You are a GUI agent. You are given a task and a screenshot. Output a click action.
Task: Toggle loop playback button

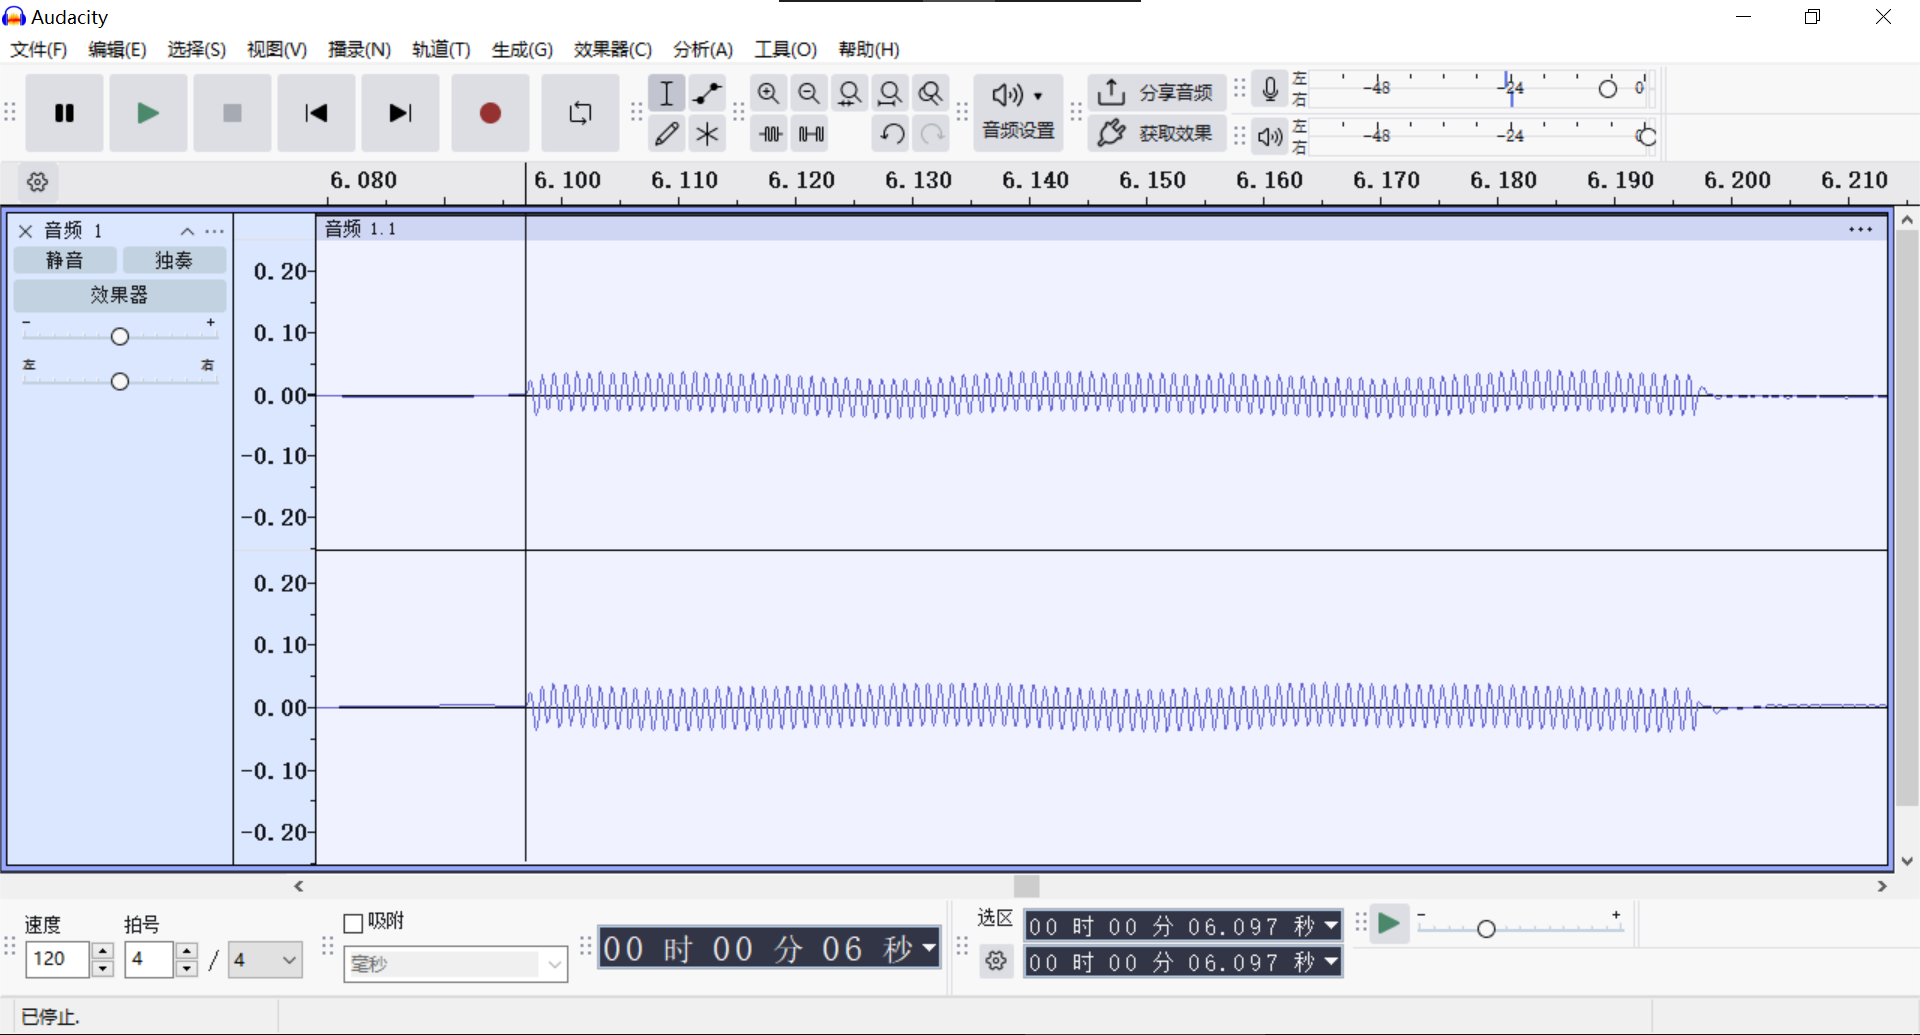pos(580,113)
